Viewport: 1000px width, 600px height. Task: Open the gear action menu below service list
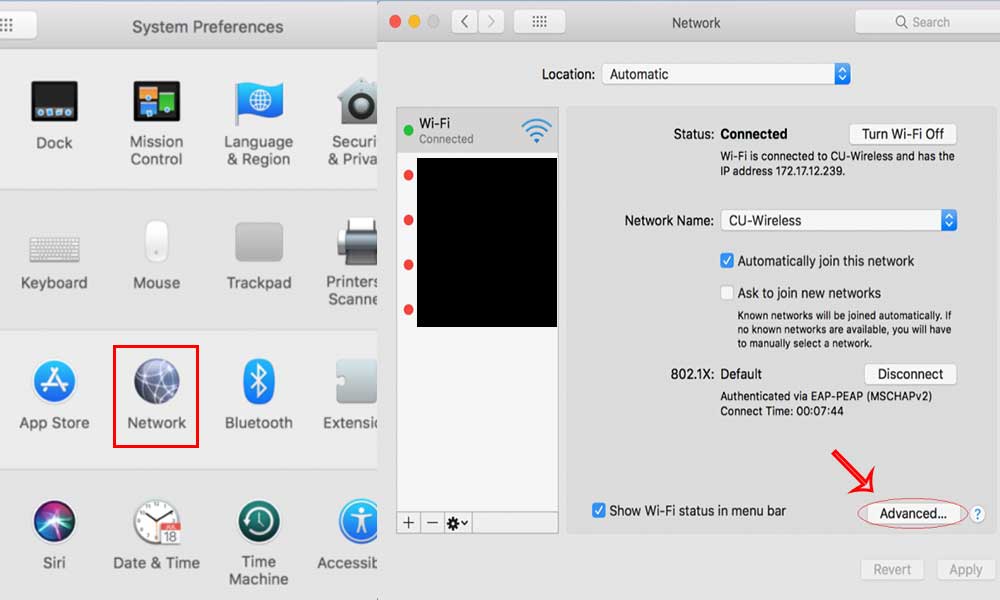point(457,523)
